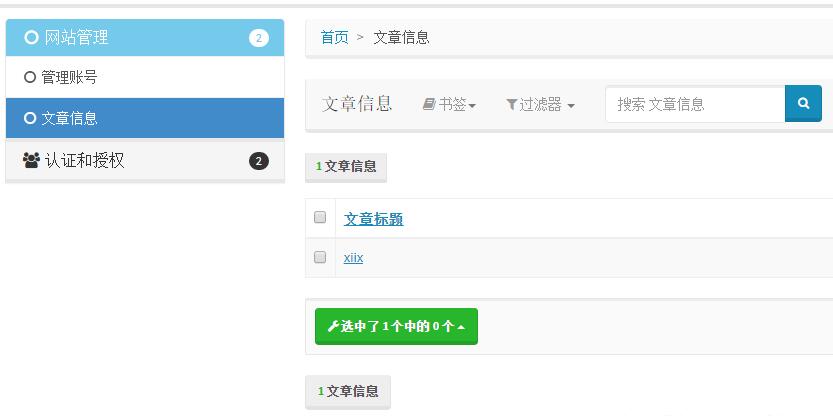Select 认证和授权 sidebar section
This screenshot has height=416, width=833.
85,160
